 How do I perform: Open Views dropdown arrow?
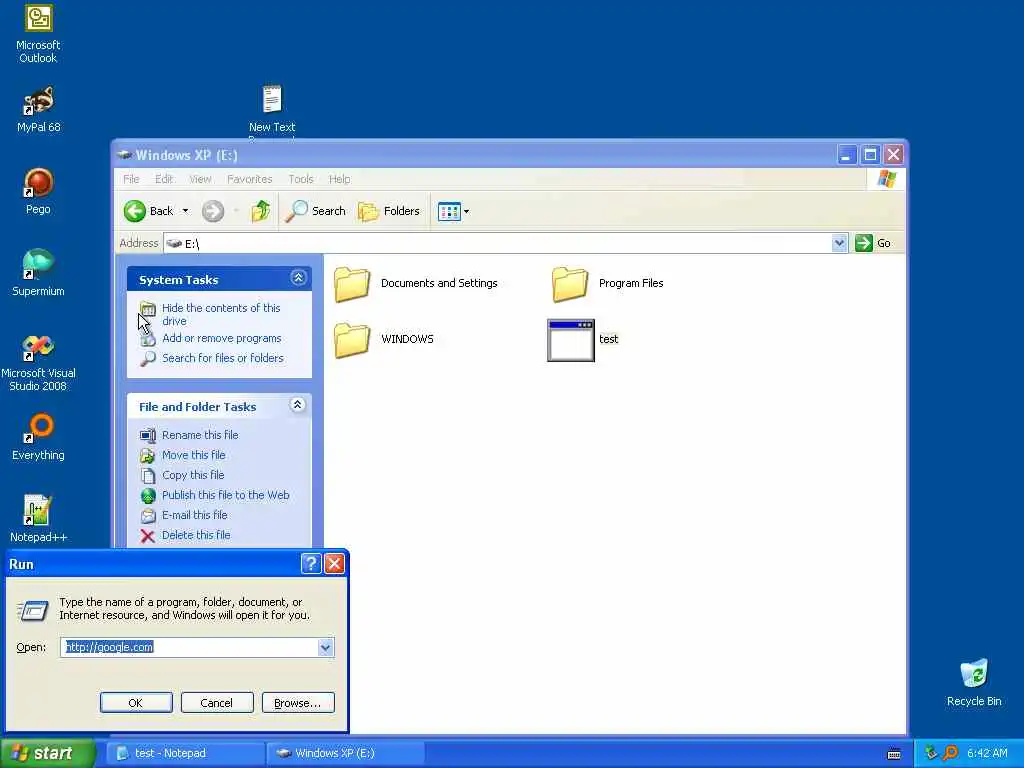[x=466, y=212]
